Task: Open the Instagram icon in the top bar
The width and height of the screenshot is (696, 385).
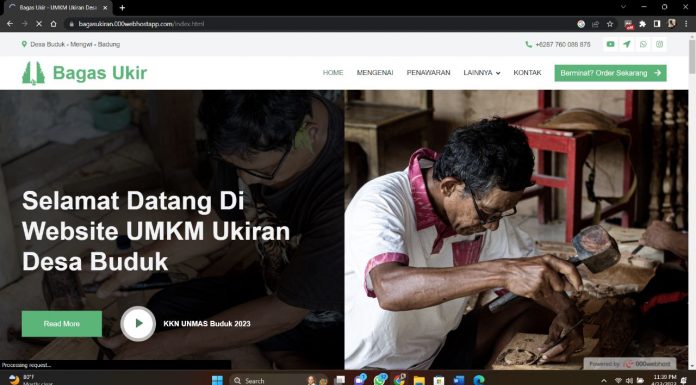Action: coord(660,44)
